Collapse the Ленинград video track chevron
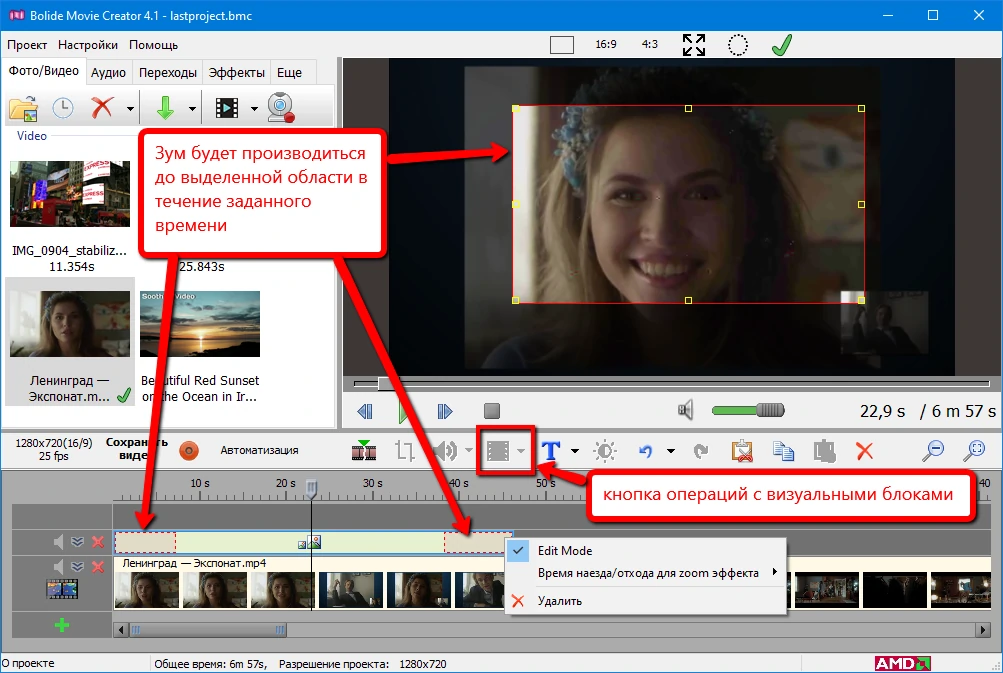The image size is (1003, 673). coord(77,567)
